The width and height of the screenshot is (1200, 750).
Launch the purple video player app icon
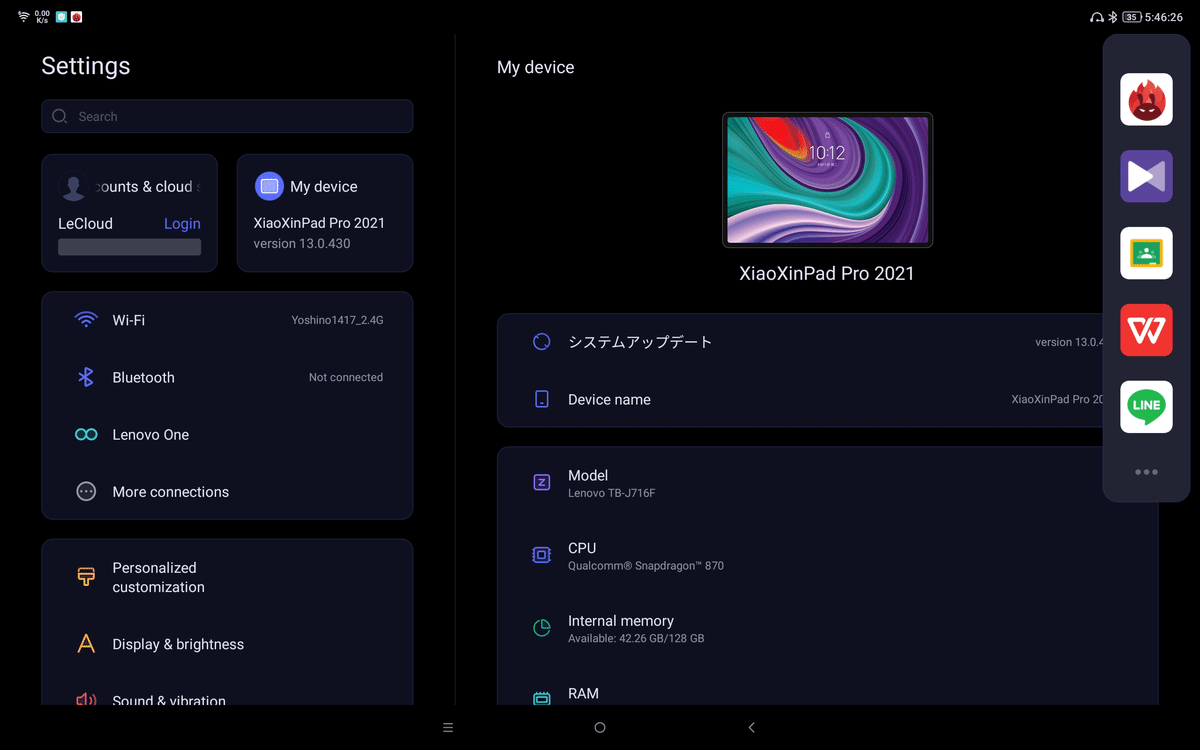(1146, 176)
